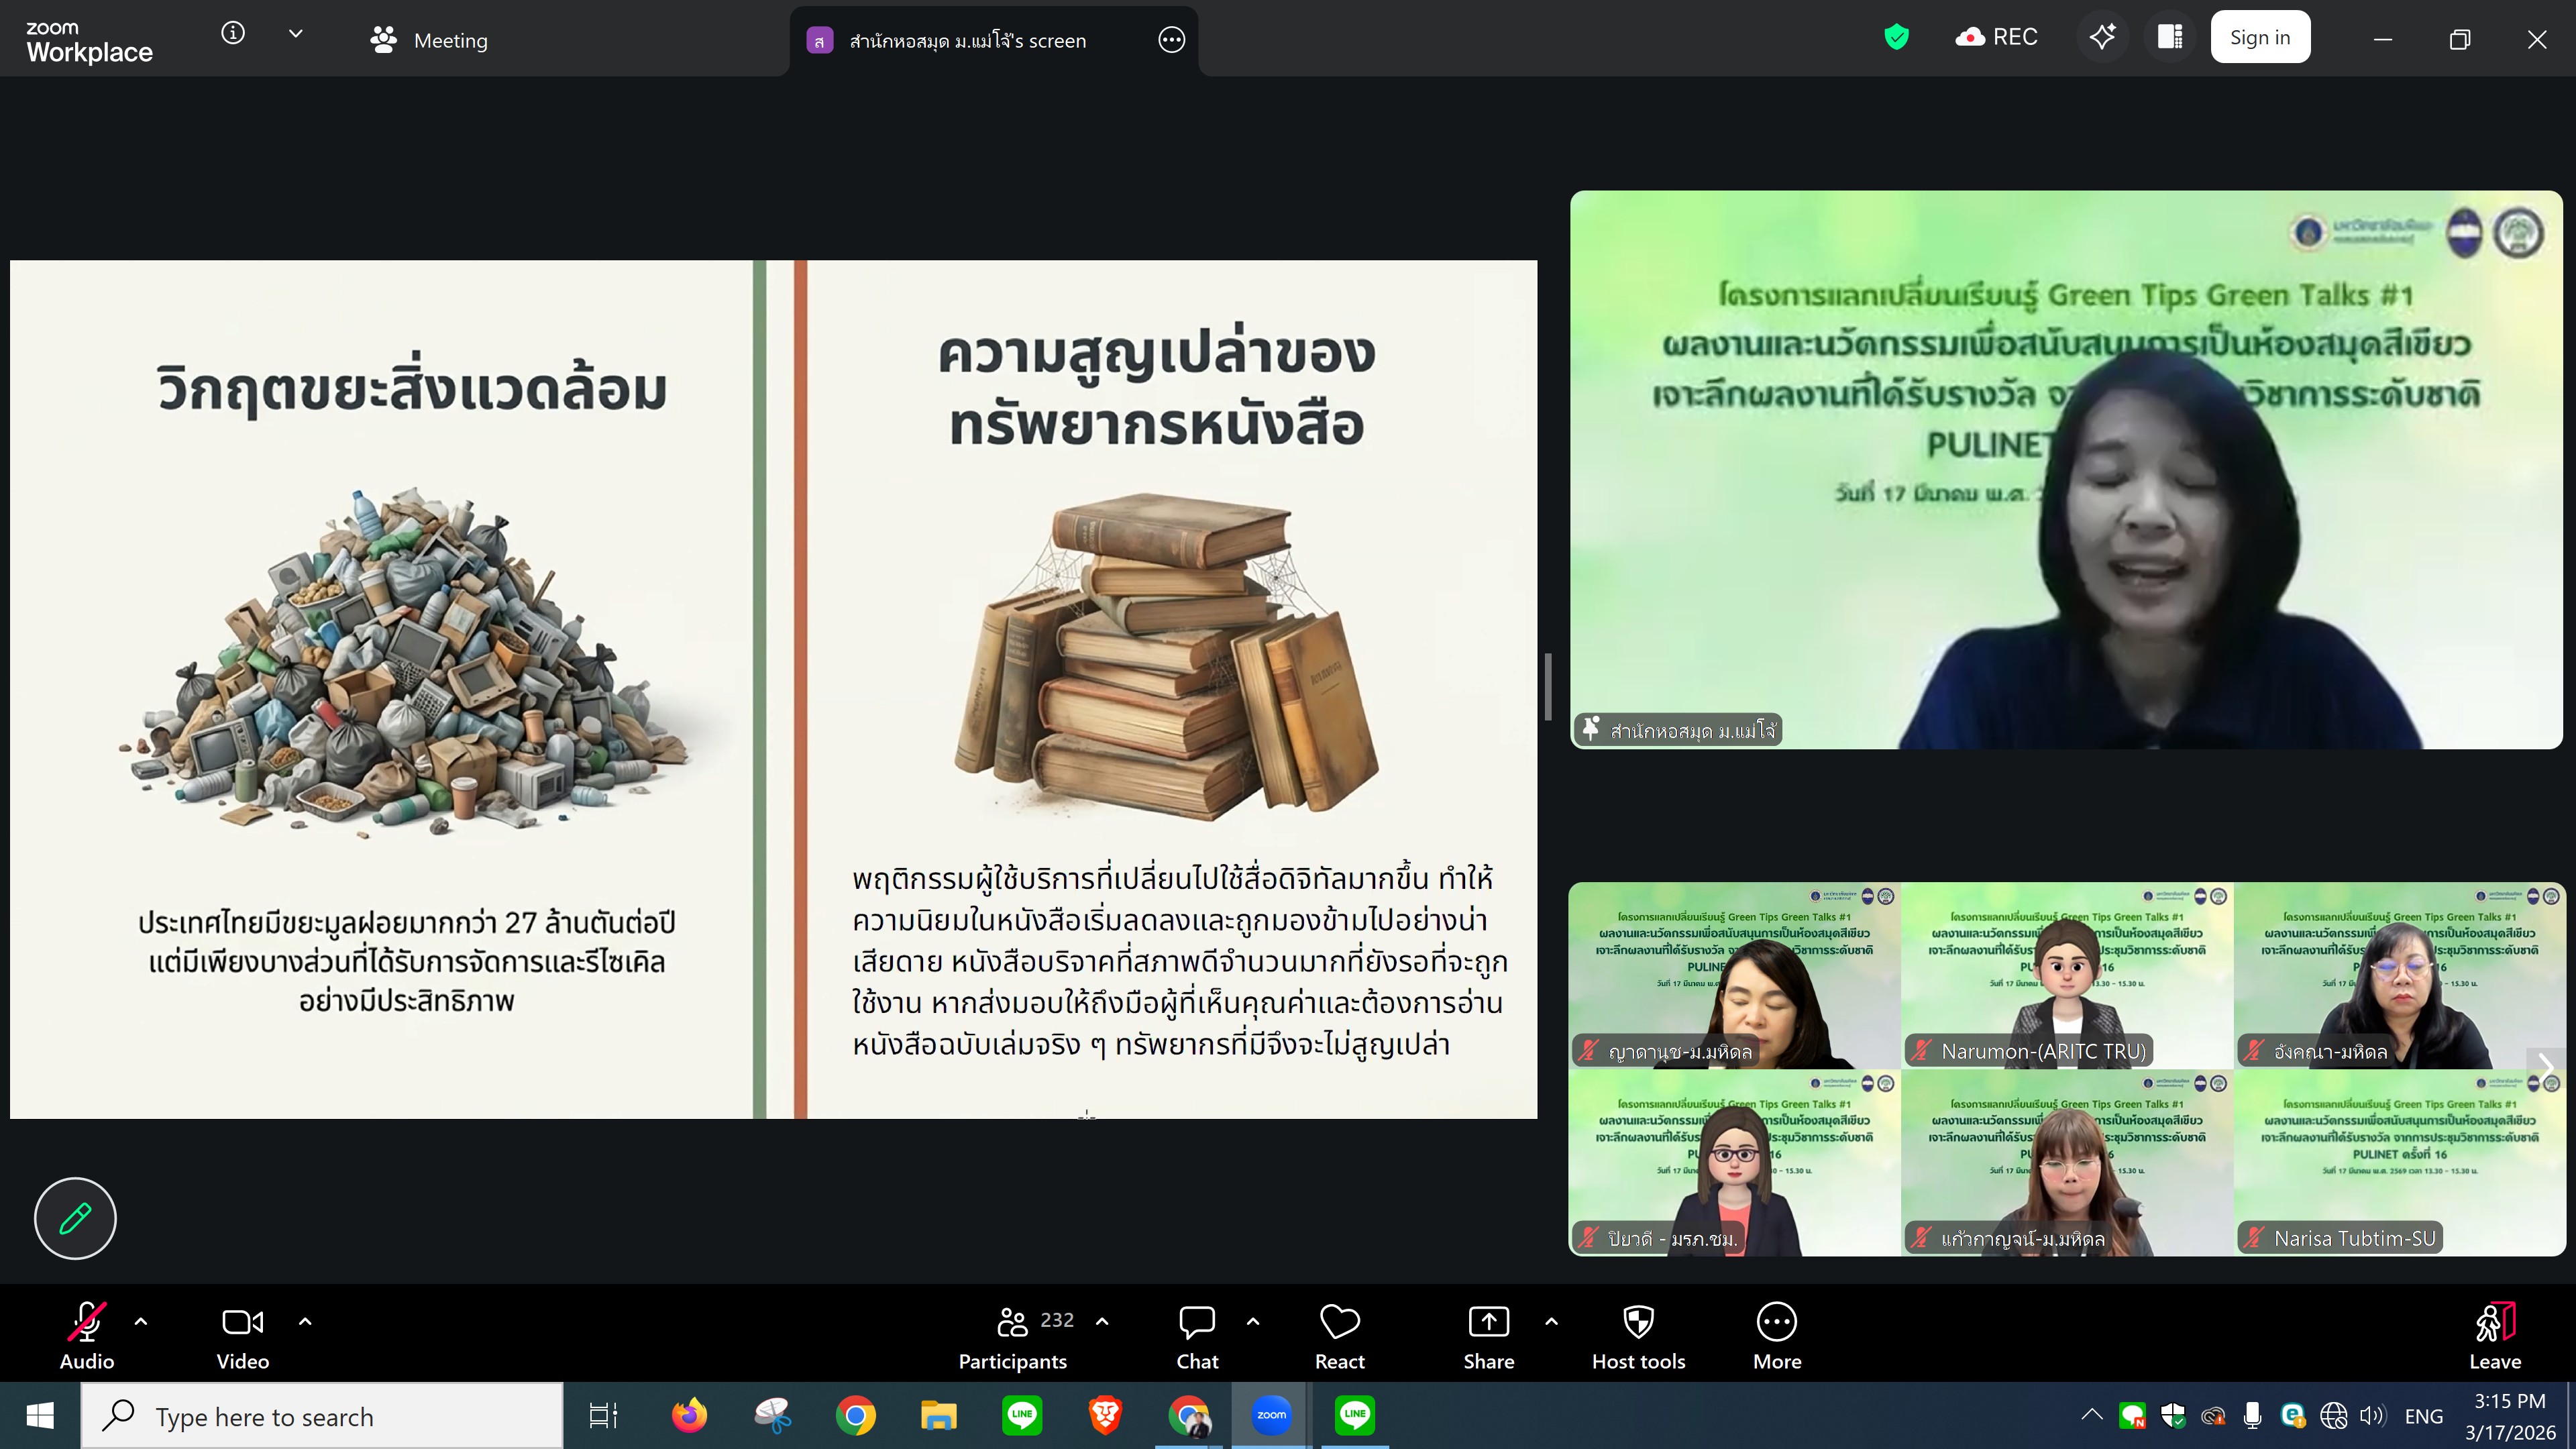Toggle the Video camera
2576x1449 pixels.
pyautogui.click(x=242, y=1336)
